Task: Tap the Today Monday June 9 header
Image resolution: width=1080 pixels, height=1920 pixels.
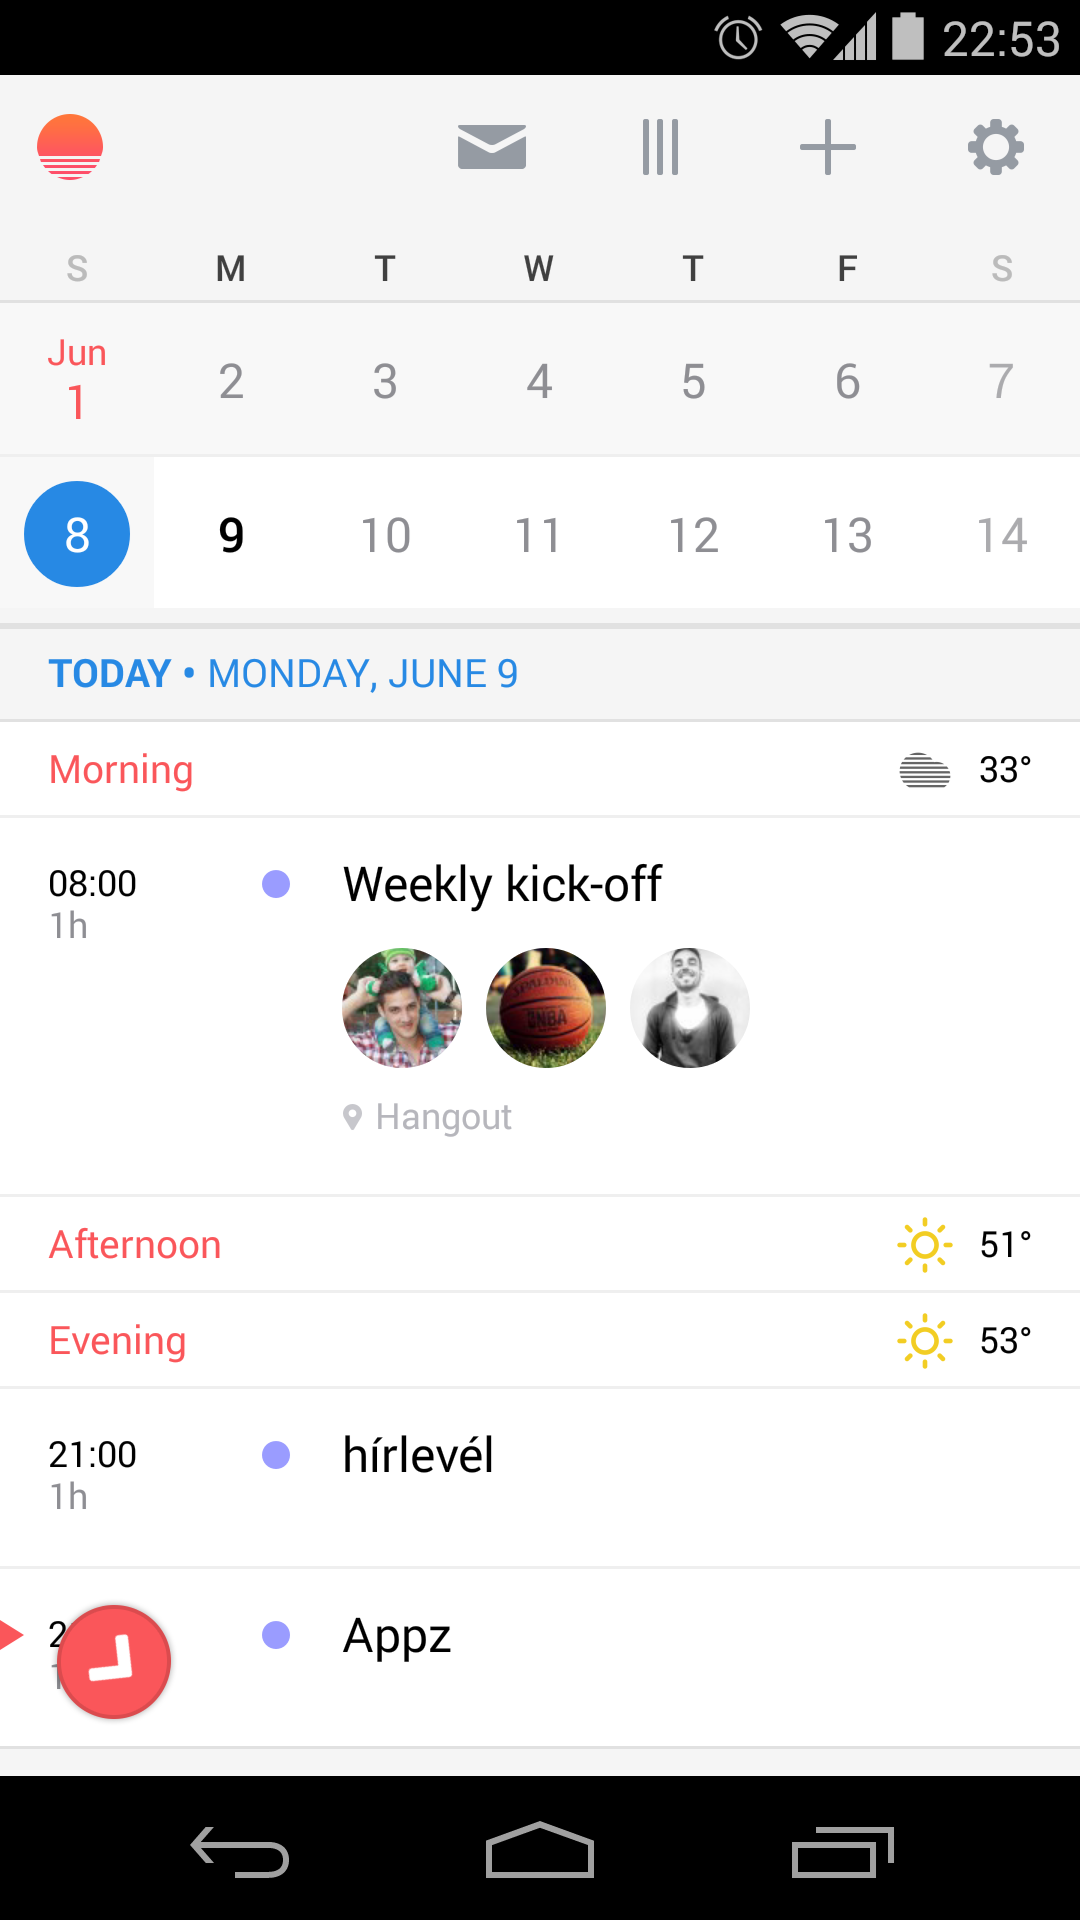Action: pos(283,674)
